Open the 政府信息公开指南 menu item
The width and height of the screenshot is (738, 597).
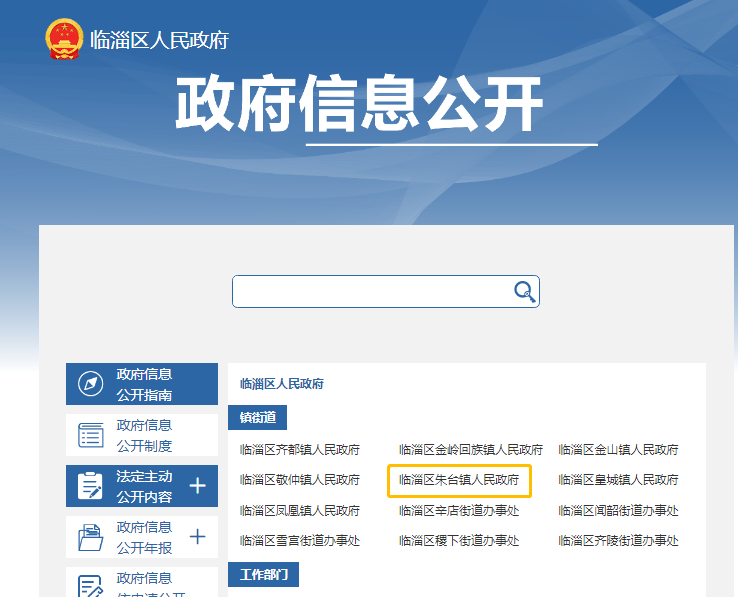(144, 384)
